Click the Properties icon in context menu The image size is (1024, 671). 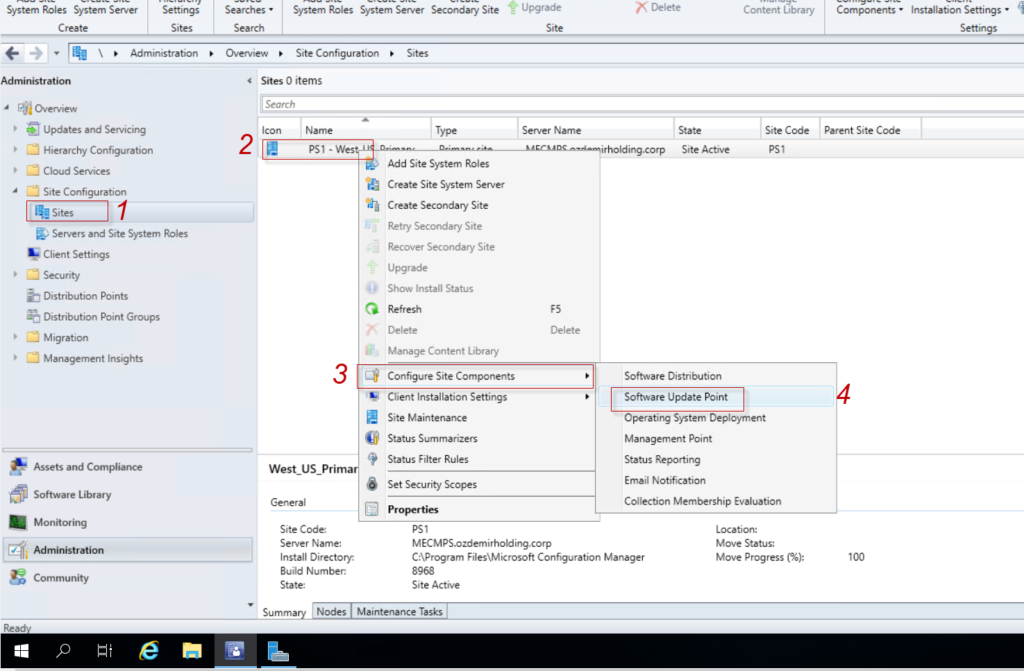coord(372,510)
